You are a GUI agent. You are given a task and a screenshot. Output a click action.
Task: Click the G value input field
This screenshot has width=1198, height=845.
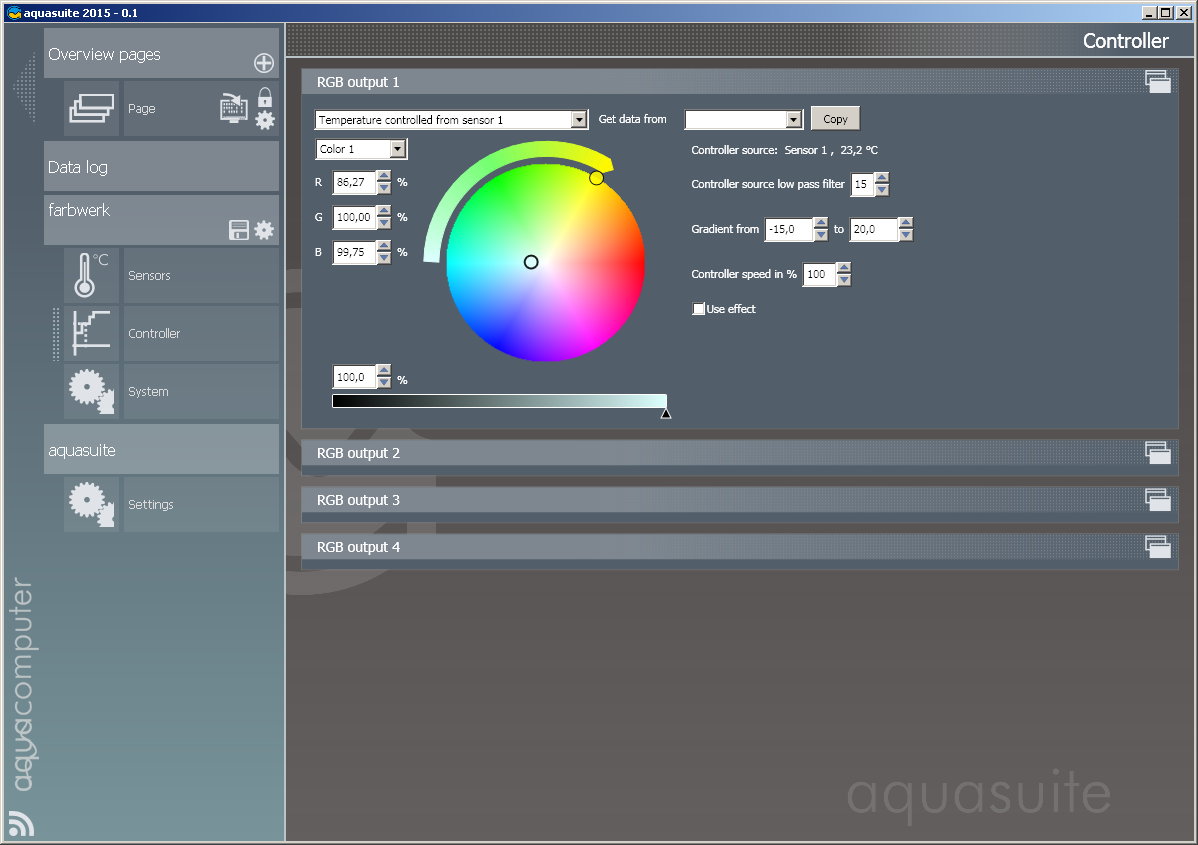(x=355, y=217)
